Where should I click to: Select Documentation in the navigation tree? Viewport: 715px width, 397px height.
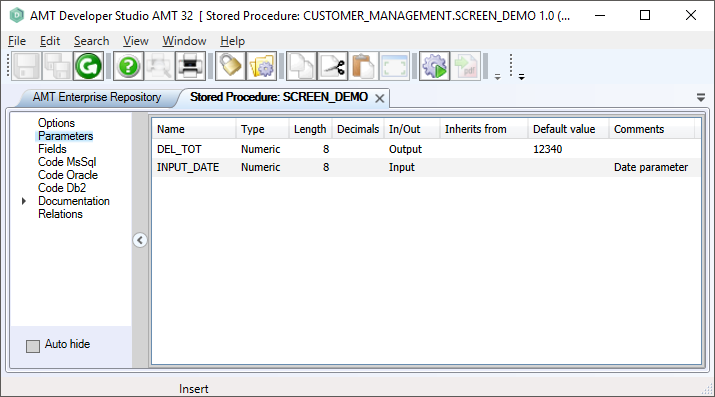[74, 201]
